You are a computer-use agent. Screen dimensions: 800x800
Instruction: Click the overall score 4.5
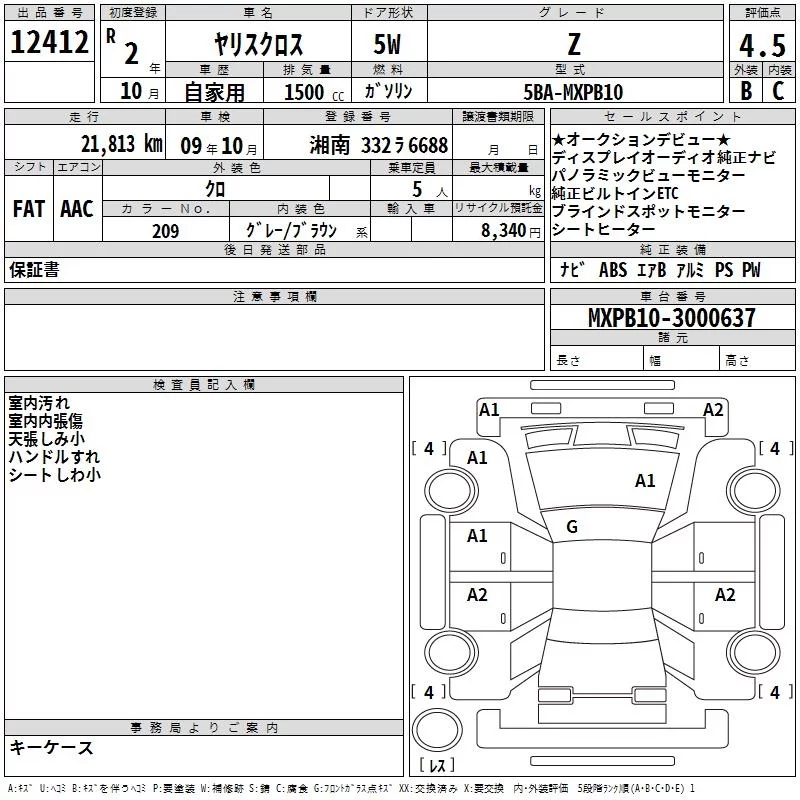pyautogui.click(x=761, y=45)
